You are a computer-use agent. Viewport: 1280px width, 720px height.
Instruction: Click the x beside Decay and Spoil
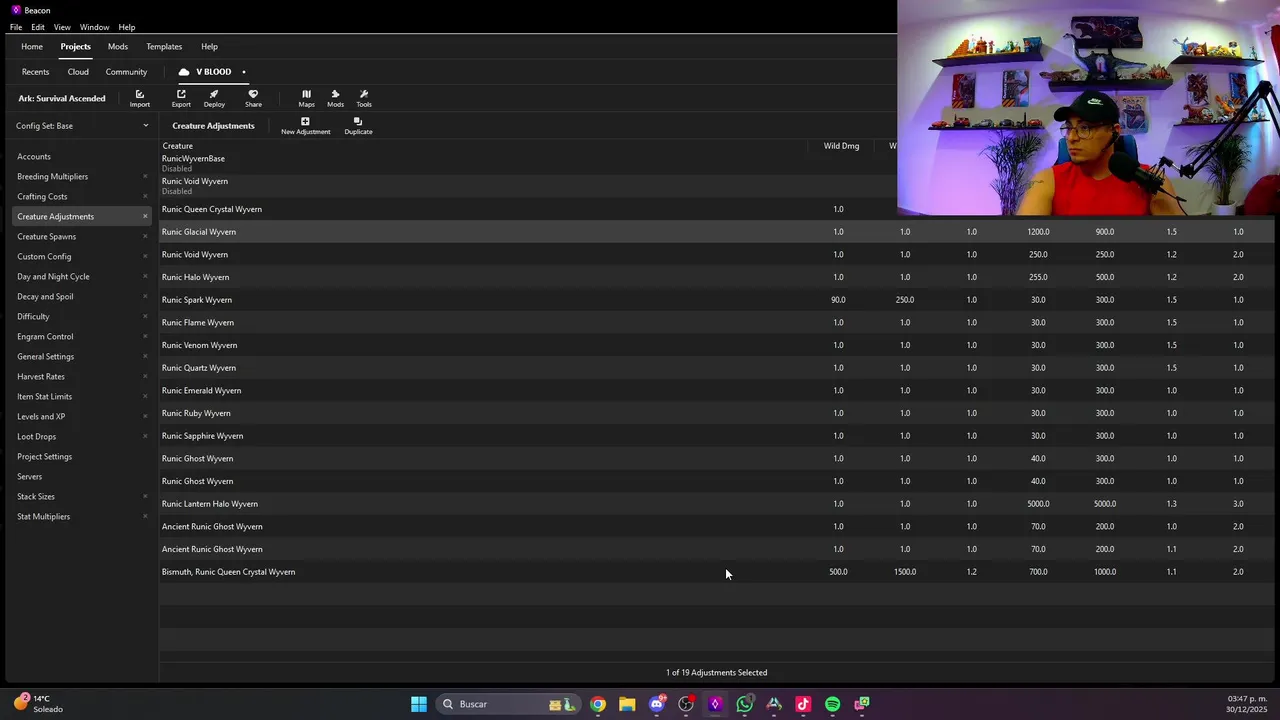pos(145,297)
